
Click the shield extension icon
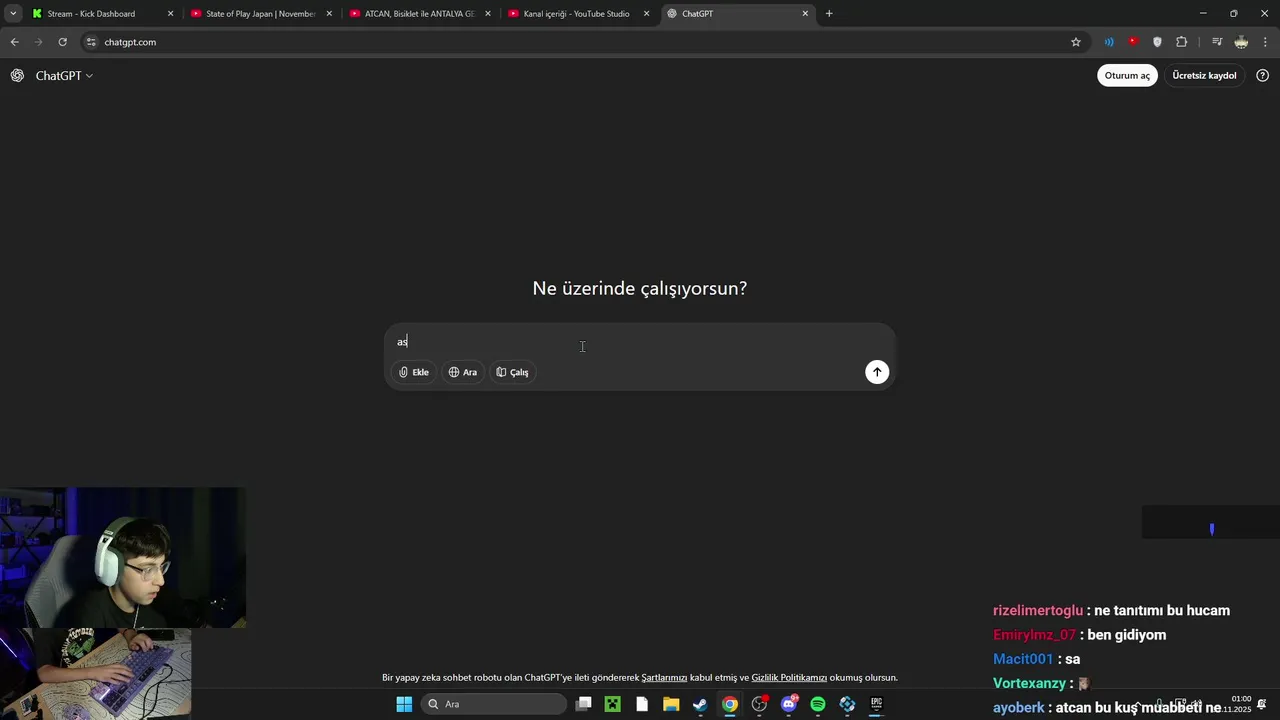point(1157,42)
